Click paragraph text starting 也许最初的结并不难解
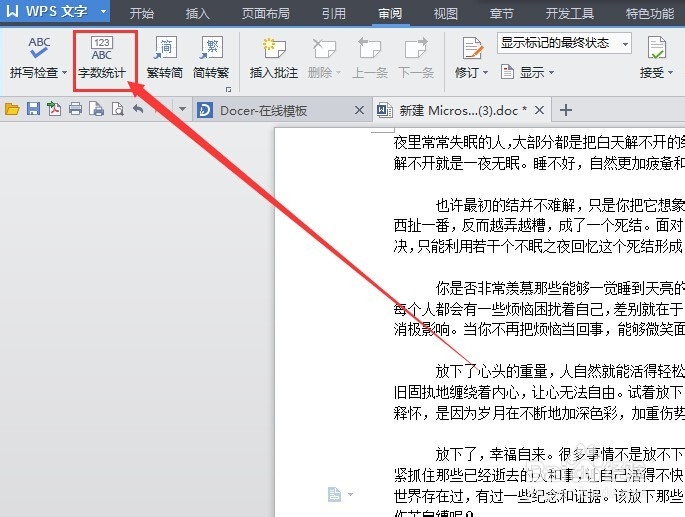Image resolution: width=685 pixels, height=517 pixels. [x=560, y=205]
